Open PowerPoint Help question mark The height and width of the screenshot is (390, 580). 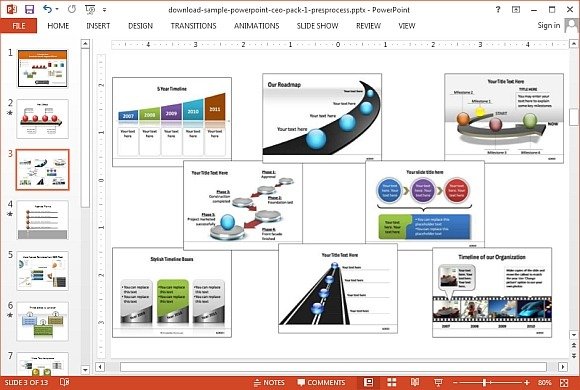498,10
